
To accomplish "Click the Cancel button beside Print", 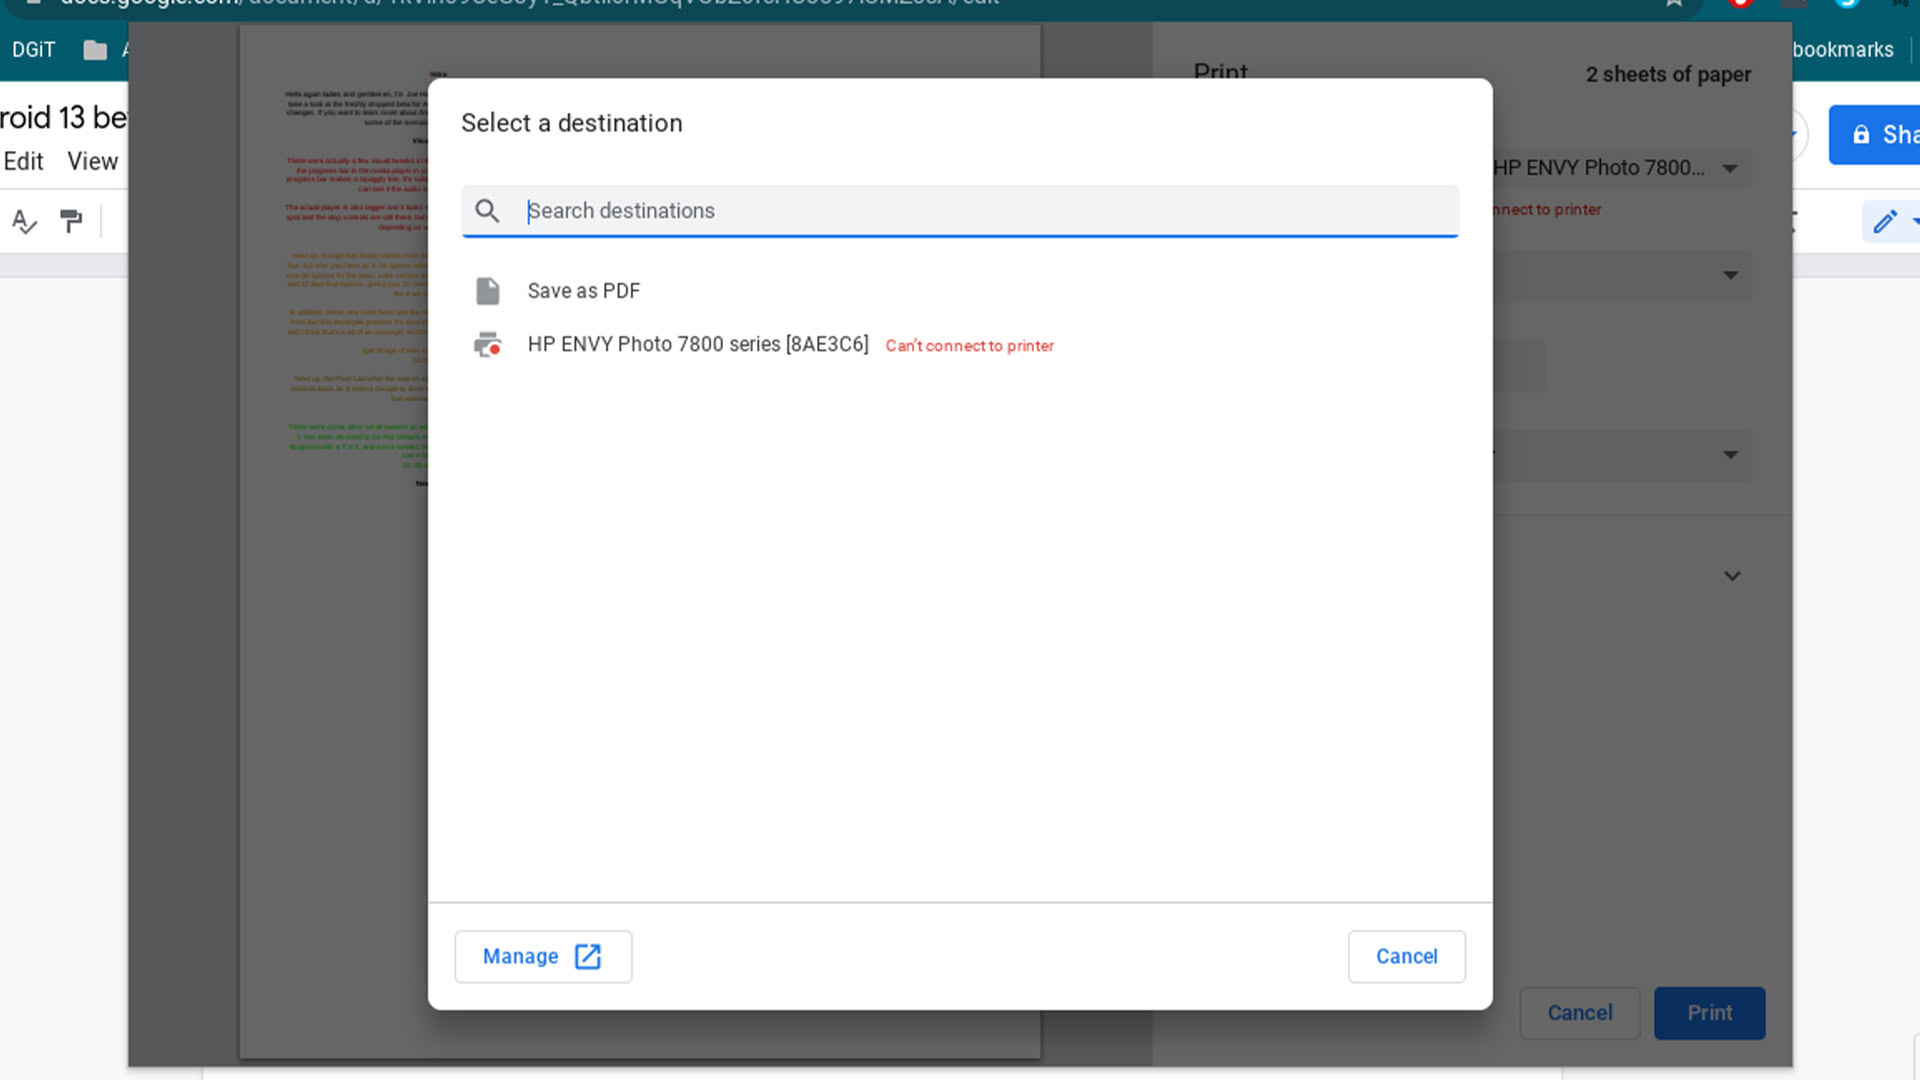I will tap(1579, 1013).
